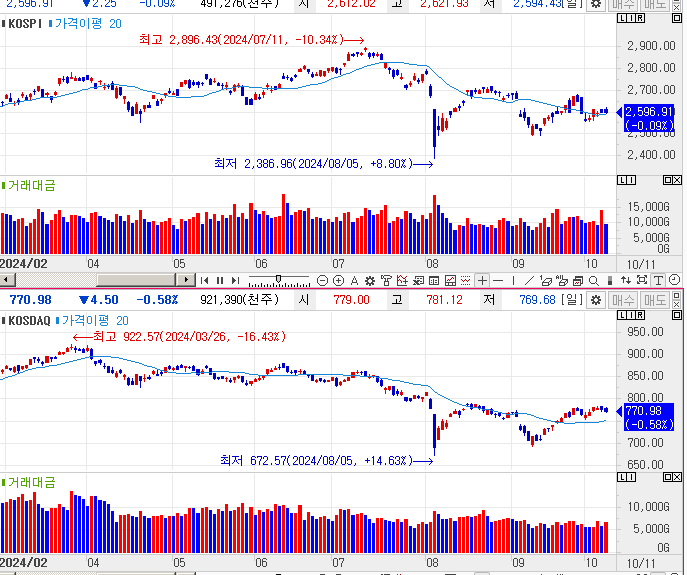Click the tool icon right of gear
Screen dimensions: 687x575
pyautogui.click(x=386, y=280)
